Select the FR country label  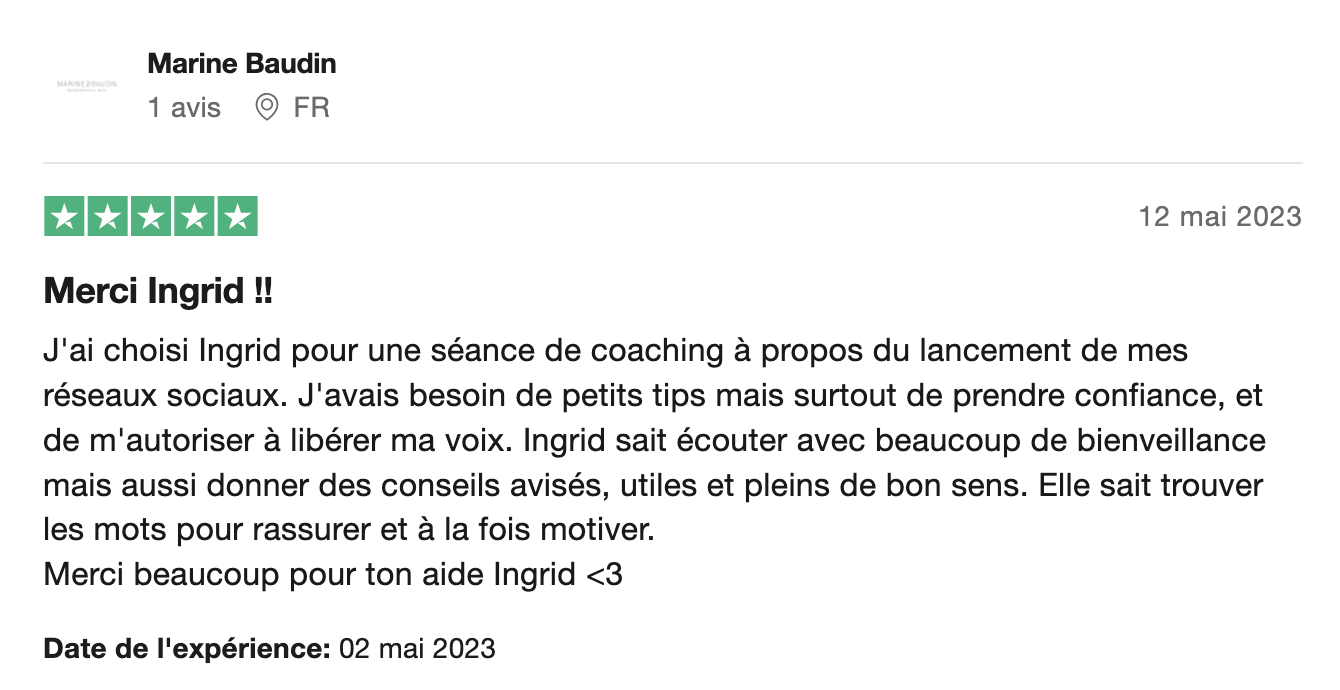311,108
